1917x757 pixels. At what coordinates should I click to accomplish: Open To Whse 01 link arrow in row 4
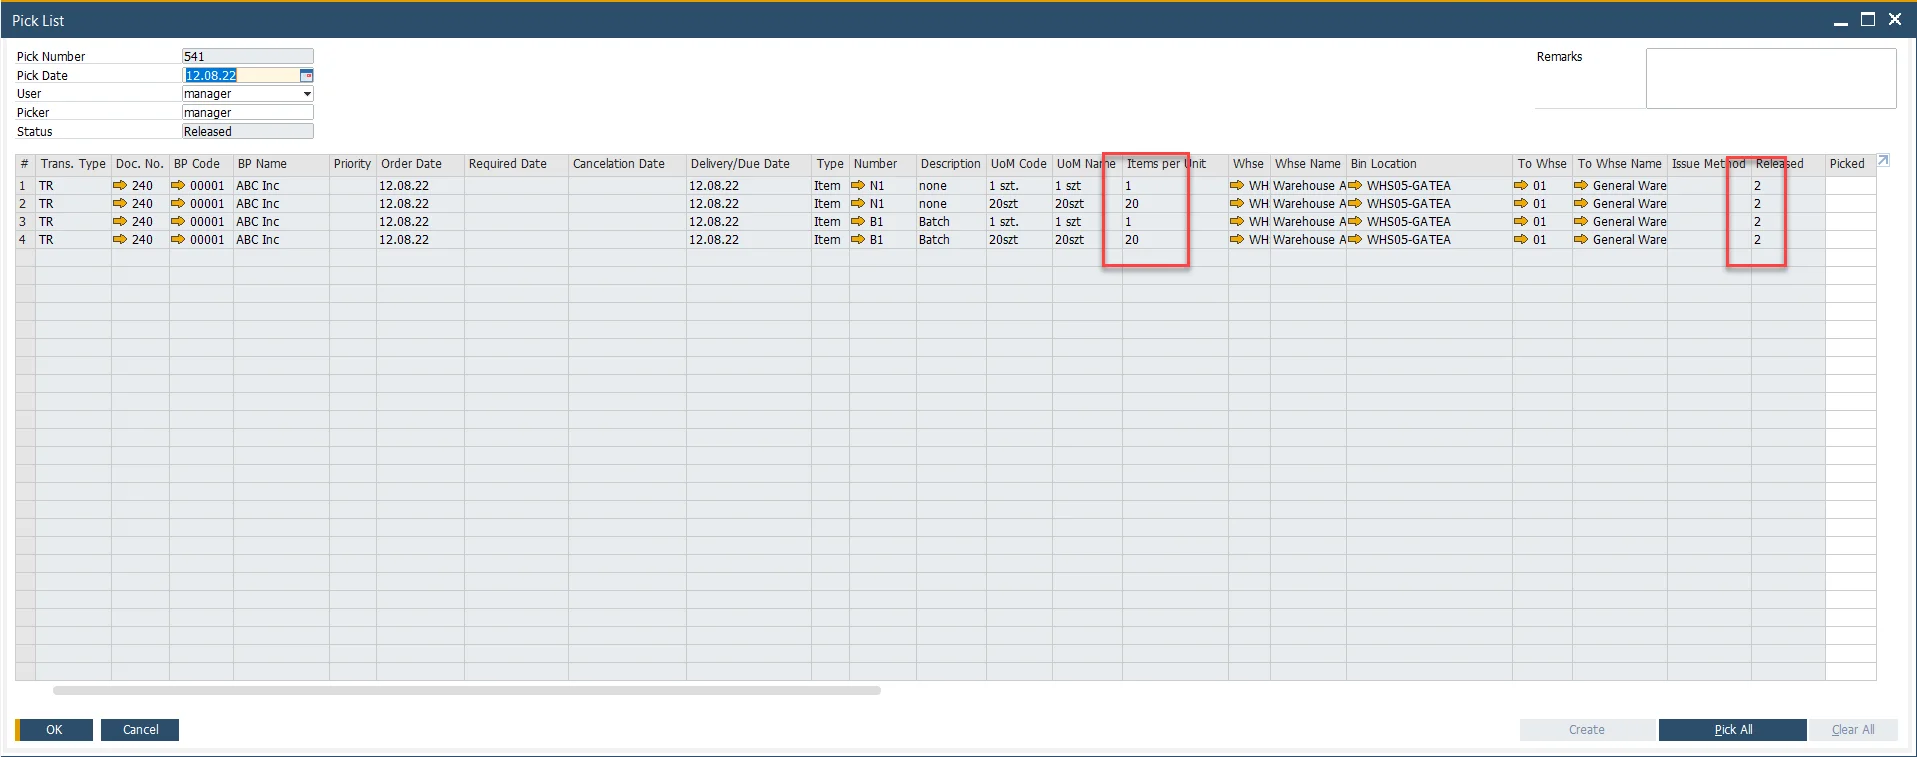click(1521, 239)
